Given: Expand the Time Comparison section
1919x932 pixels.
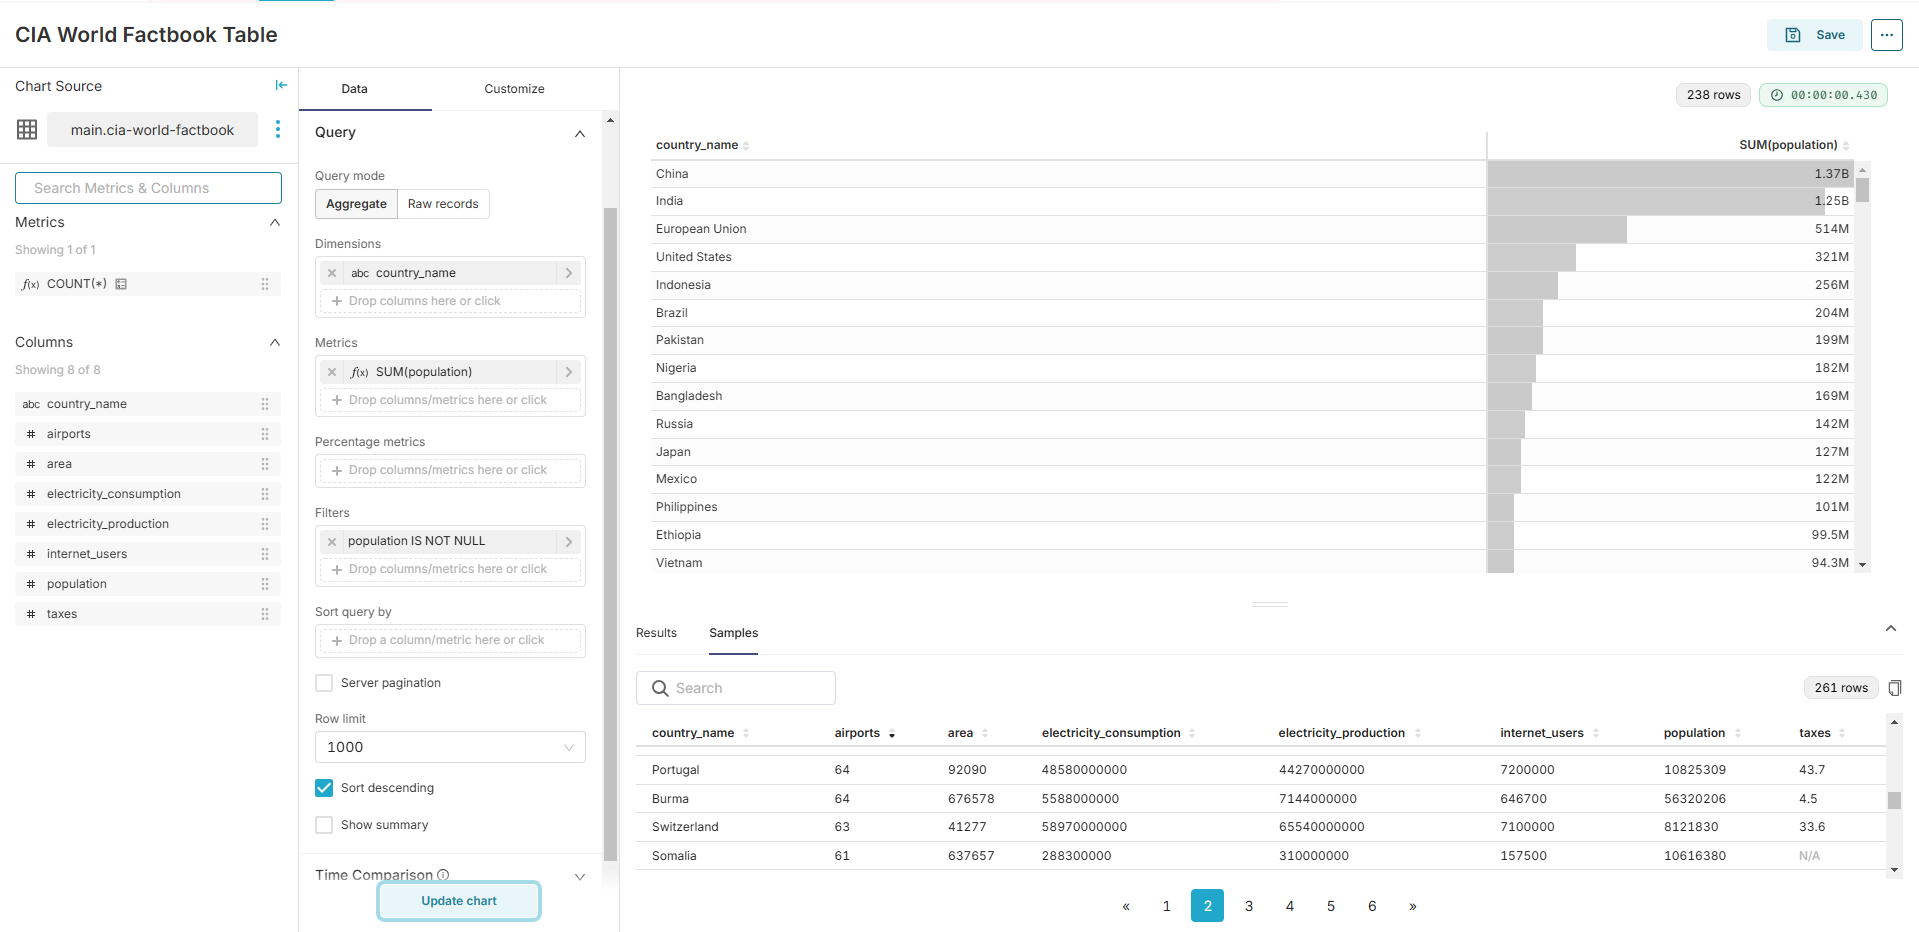Looking at the screenshot, I should coord(579,876).
